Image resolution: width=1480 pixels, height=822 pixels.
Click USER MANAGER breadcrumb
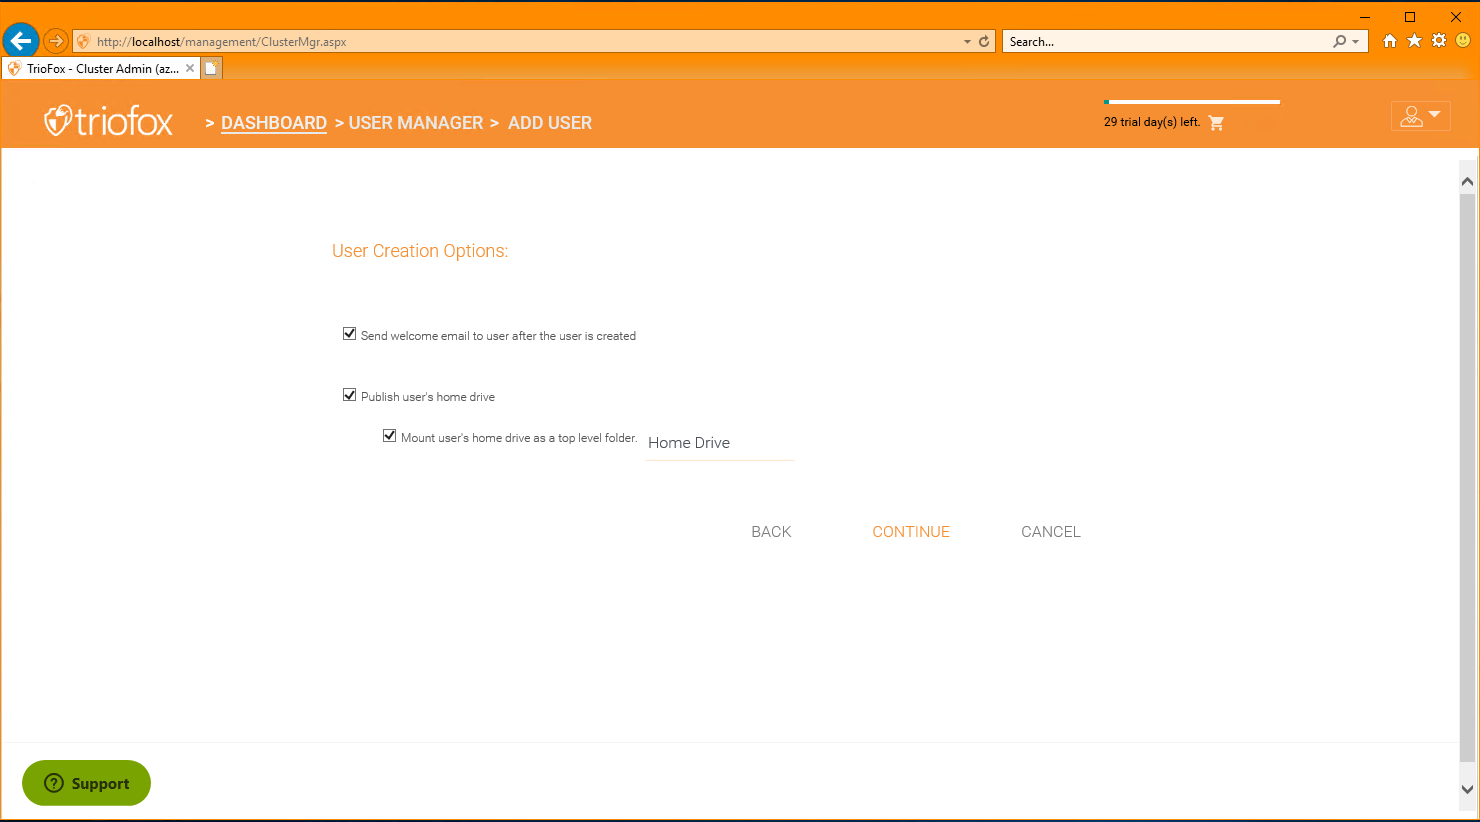(416, 123)
